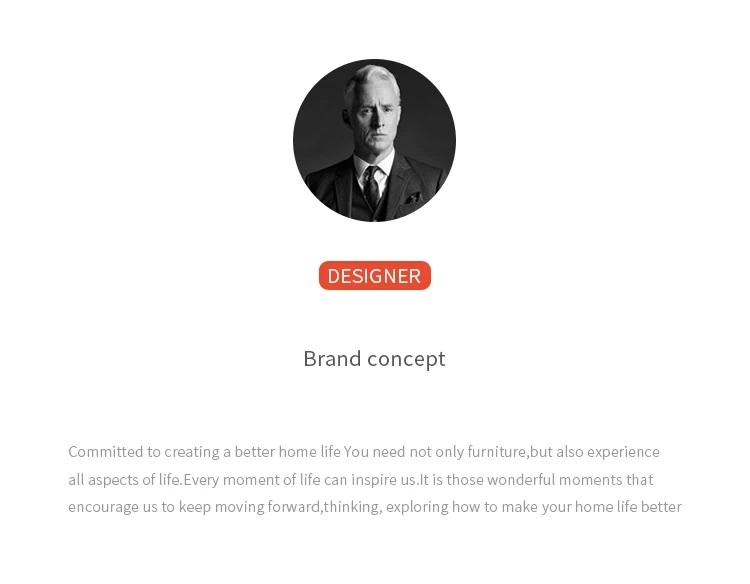Click the paragraph line starting "Committed to creating"
The height and width of the screenshot is (584, 750).
click(364, 452)
